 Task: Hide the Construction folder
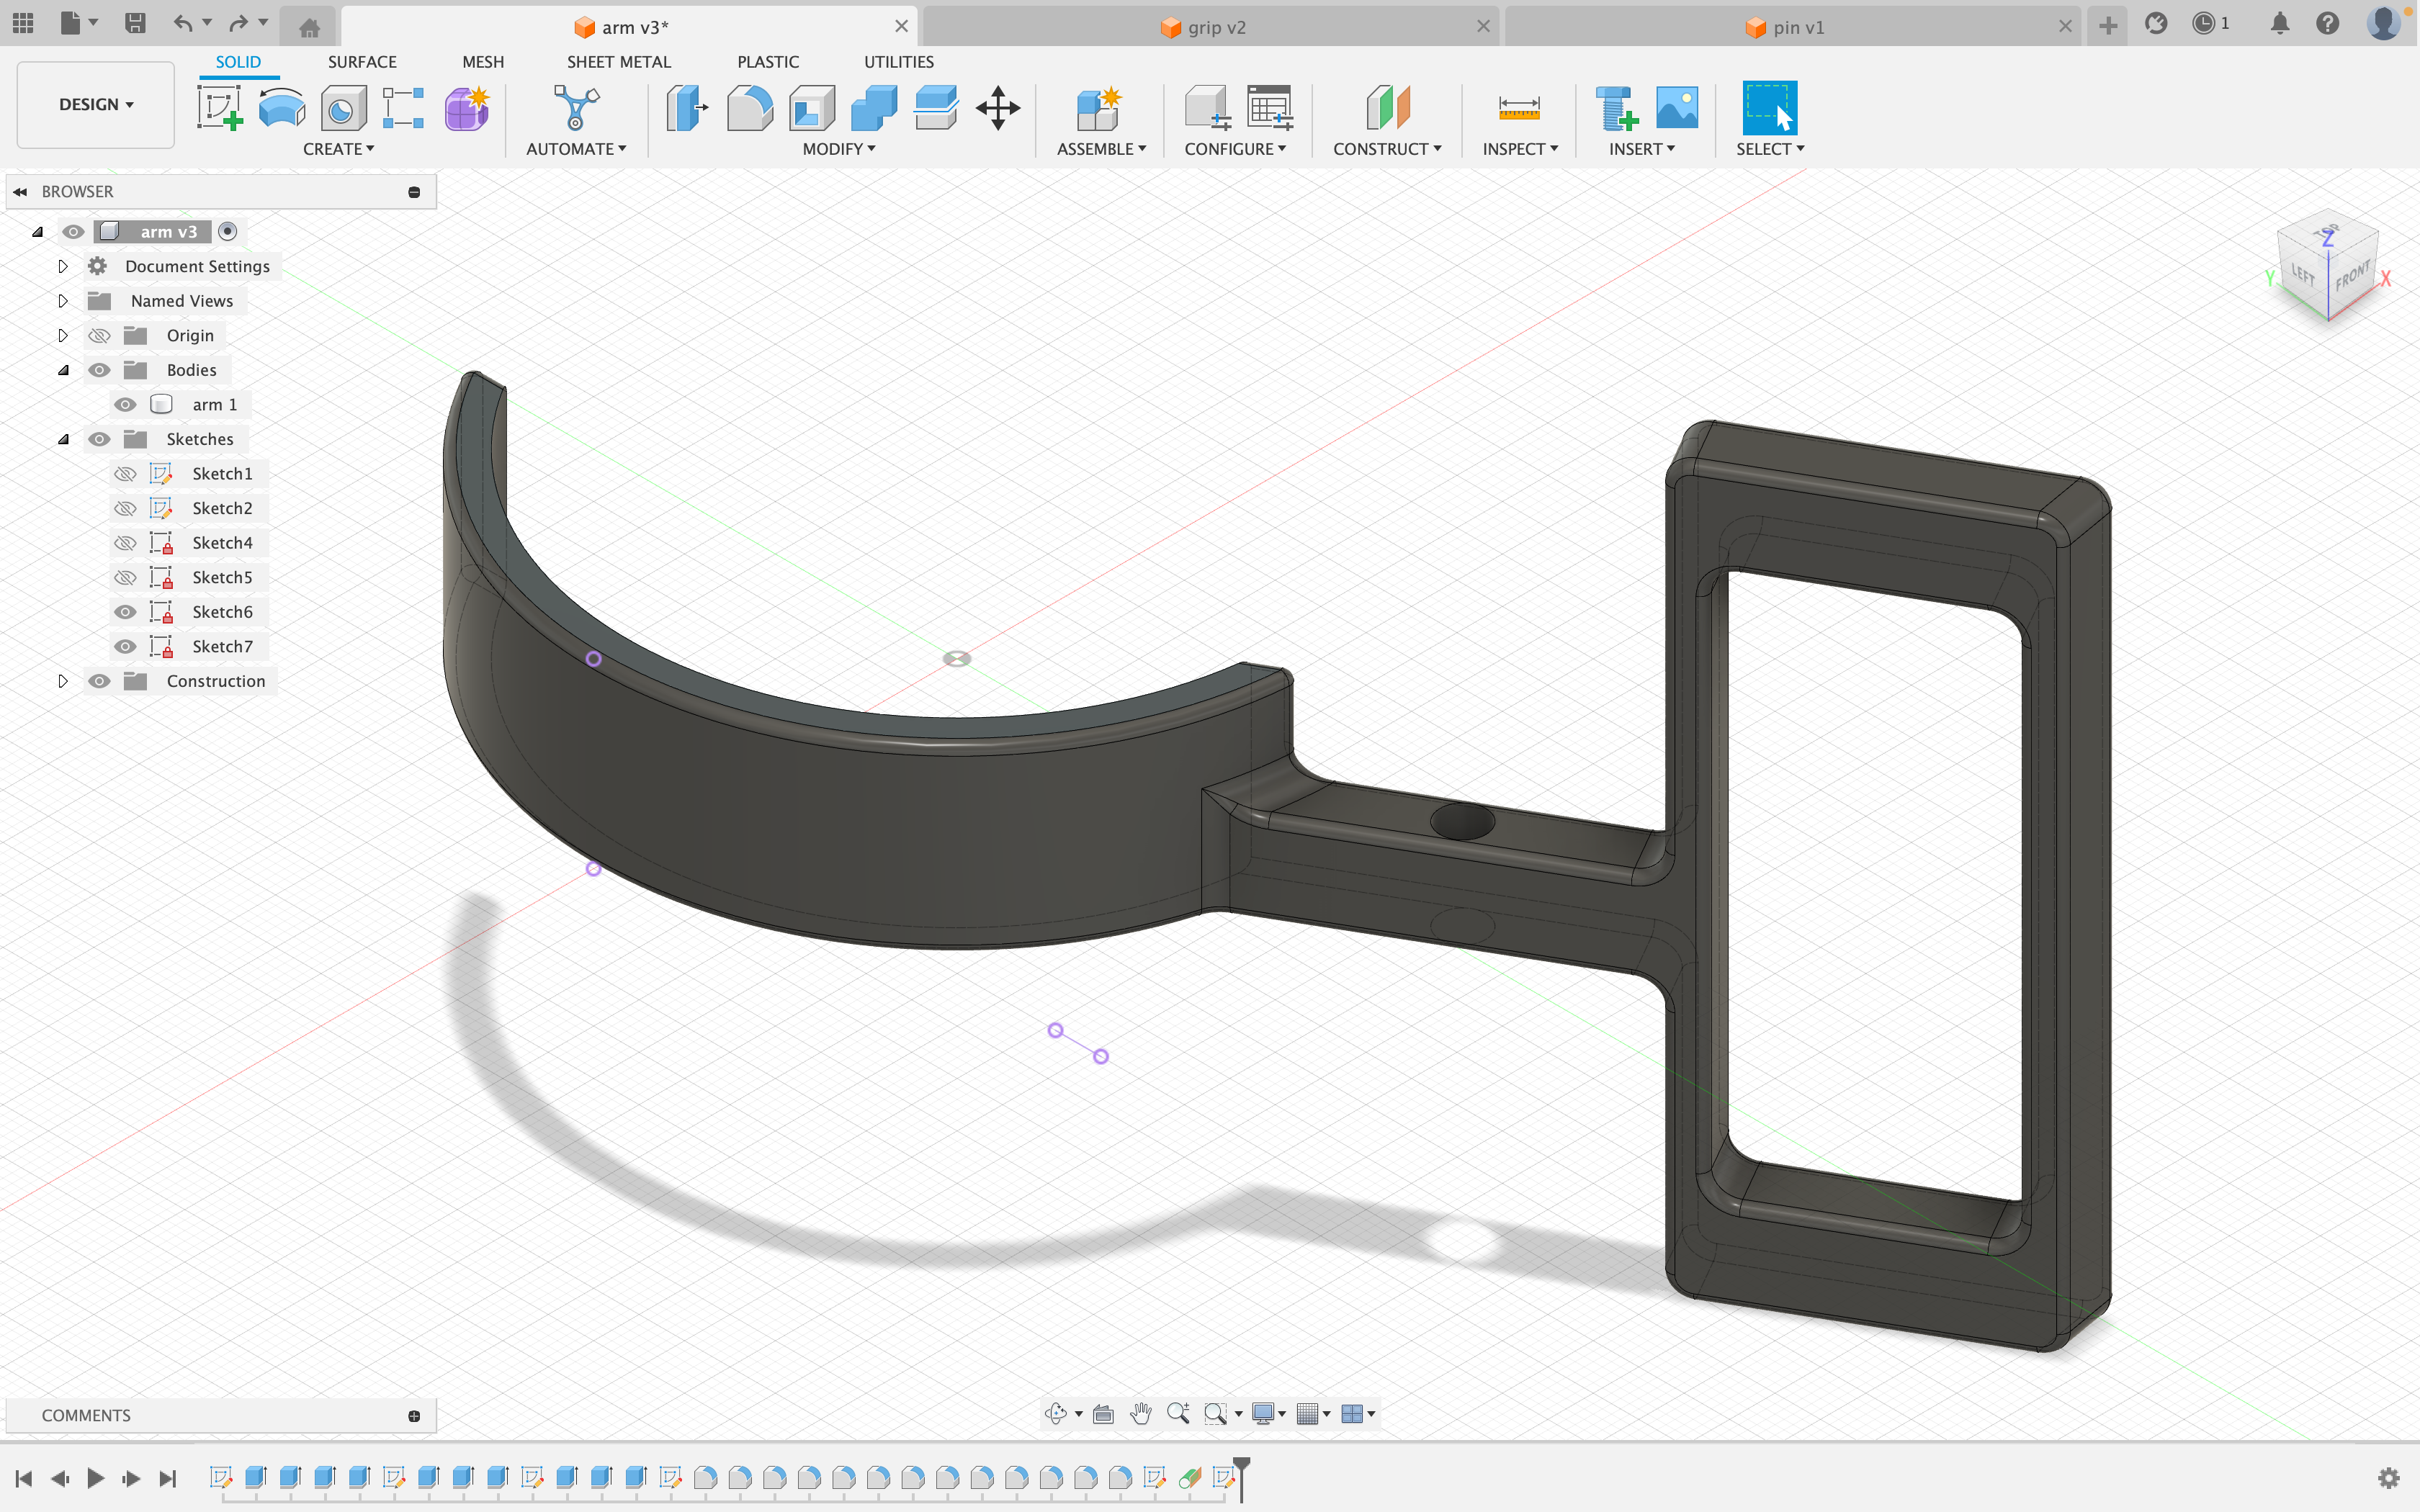99,681
